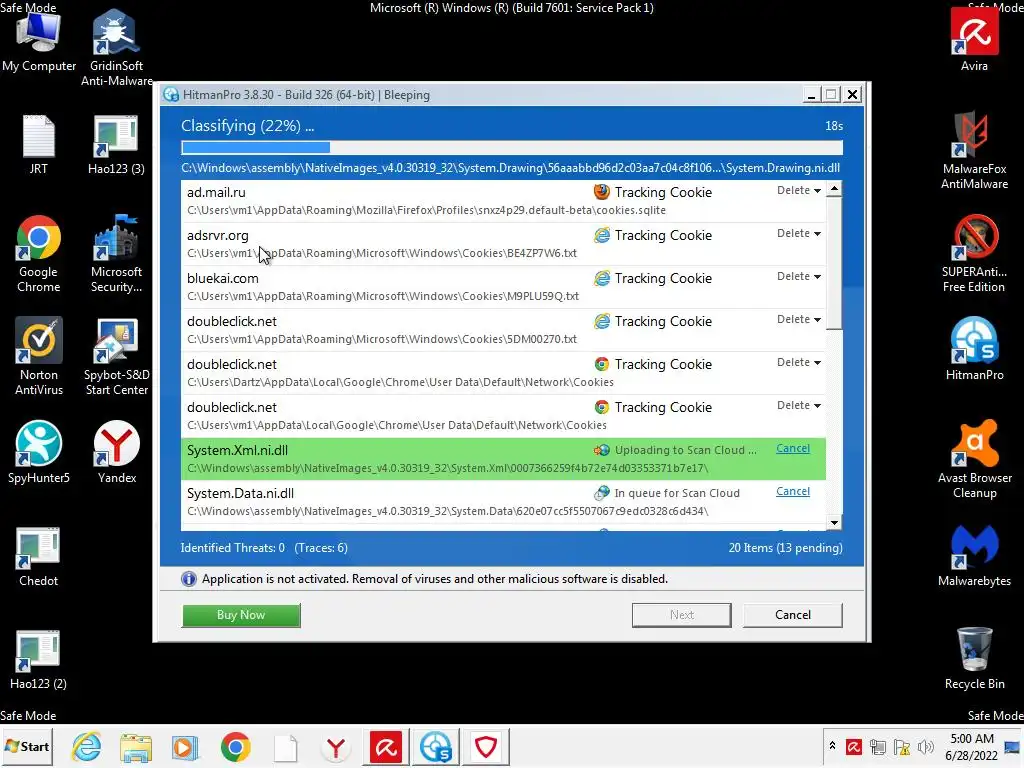
Task: Open the Hao123 (3) shortcut
Action: click(116, 144)
